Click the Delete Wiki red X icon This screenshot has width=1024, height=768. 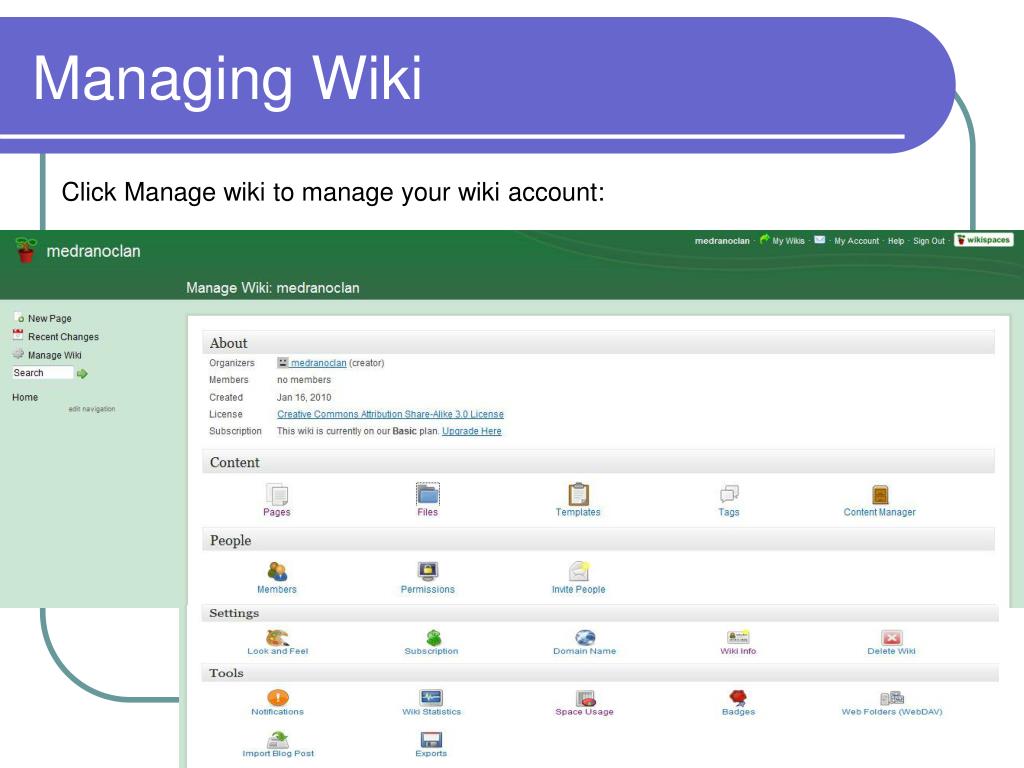(x=891, y=637)
